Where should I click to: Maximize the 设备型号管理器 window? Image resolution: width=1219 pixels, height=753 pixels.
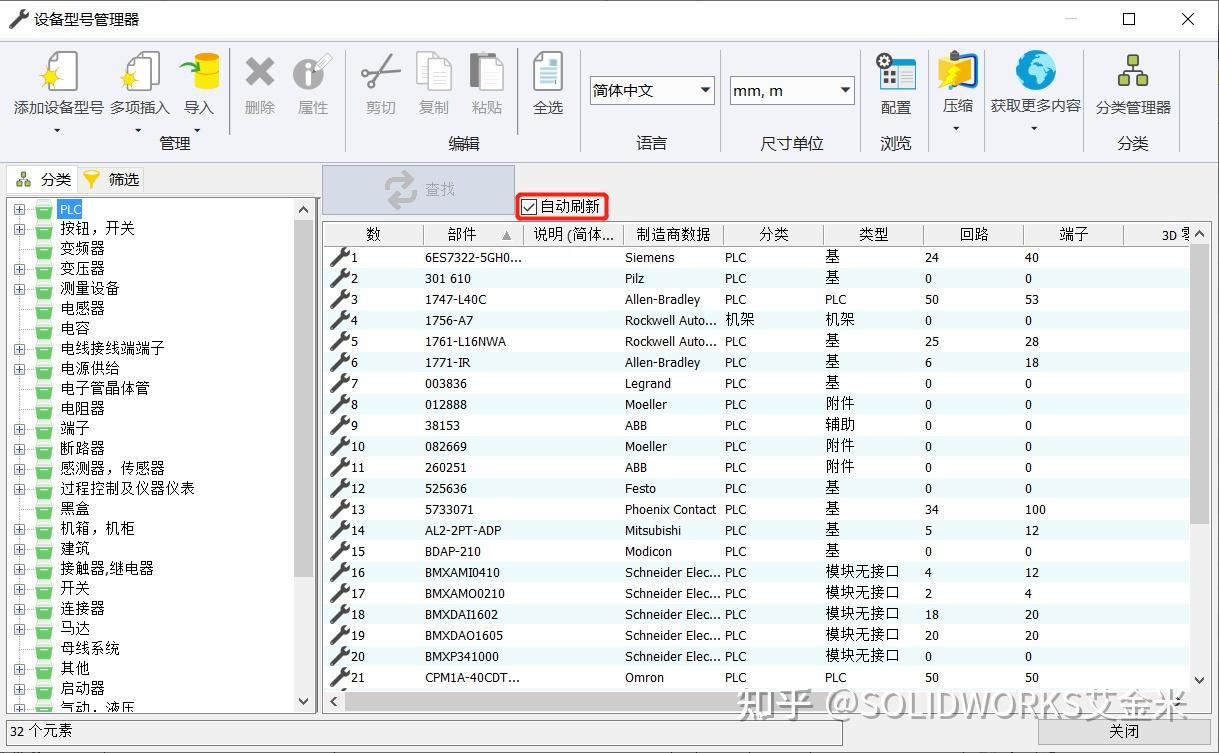[x=1129, y=19]
